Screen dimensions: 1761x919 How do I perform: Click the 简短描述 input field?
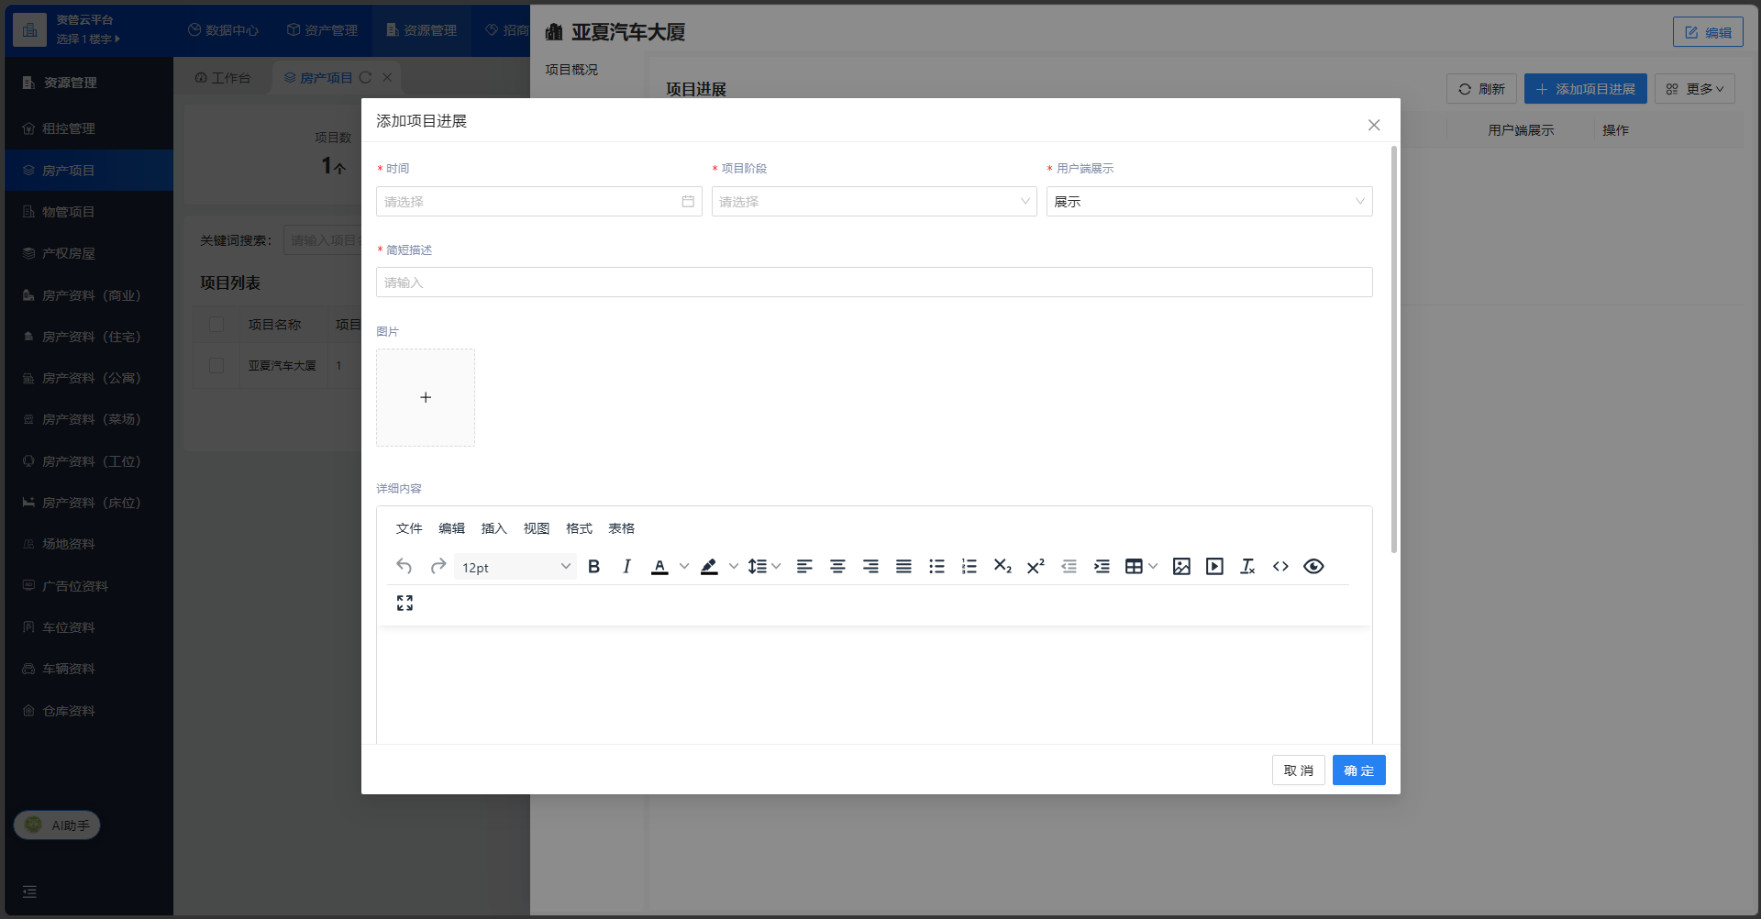pyautogui.click(x=874, y=282)
